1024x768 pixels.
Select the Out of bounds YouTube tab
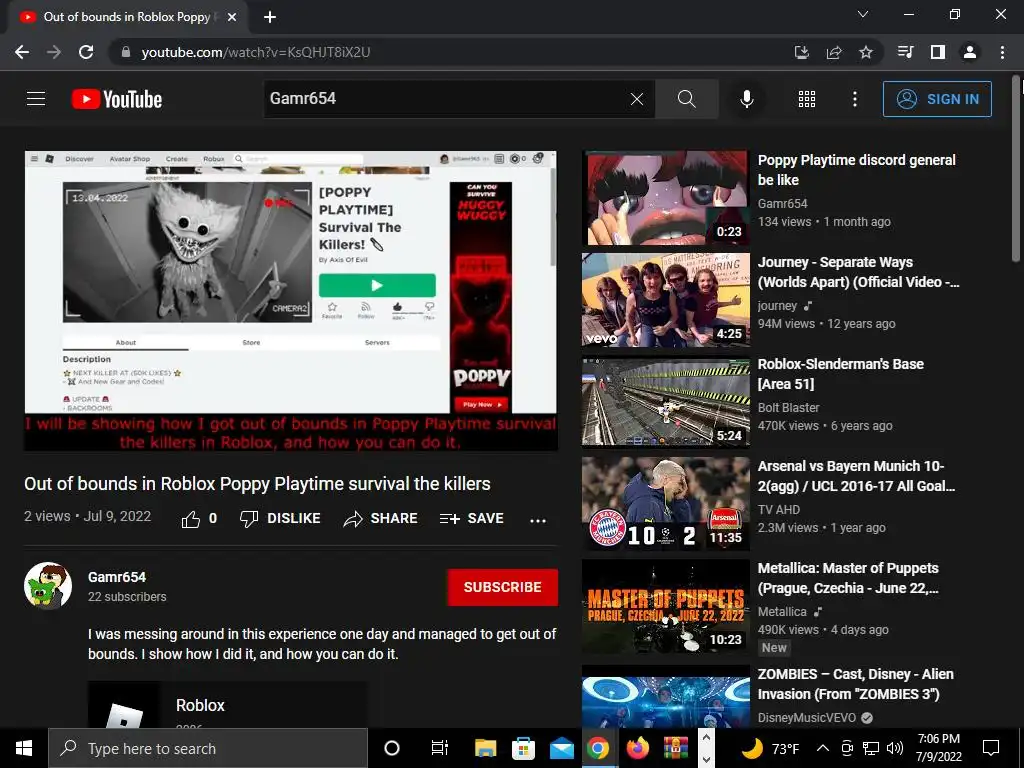(127, 17)
